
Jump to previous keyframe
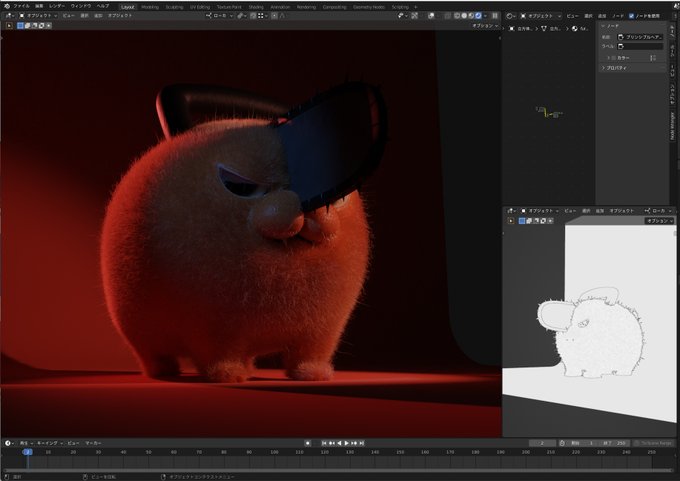[x=332, y=443]
